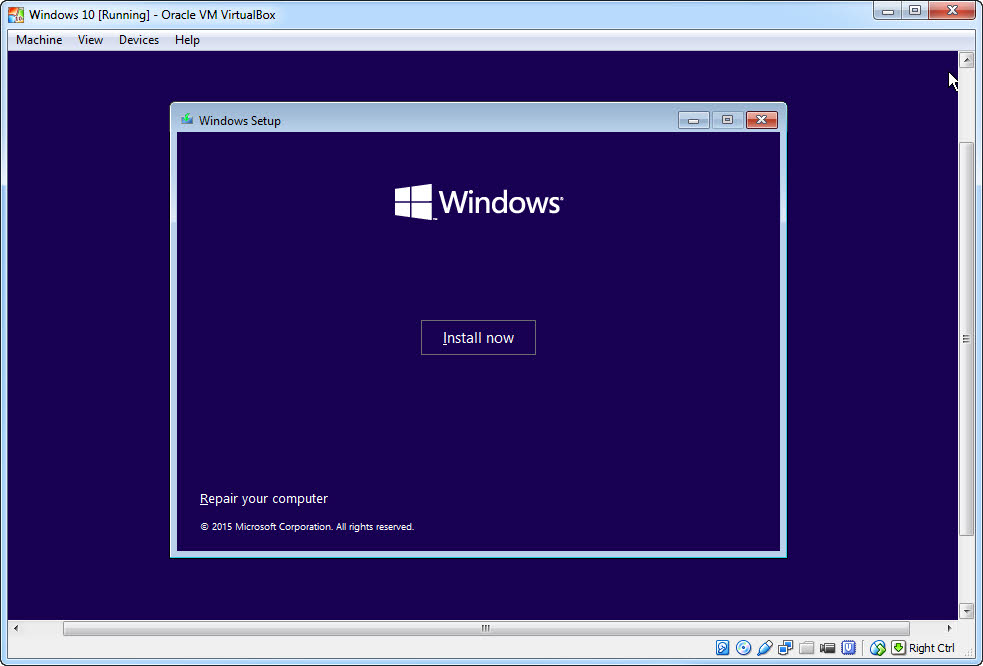Image resolution: width=983 pixels, height=666 pixels.
Task: Click the horizontal scrollbar right arrow
Action: click(x=949, y=628)
